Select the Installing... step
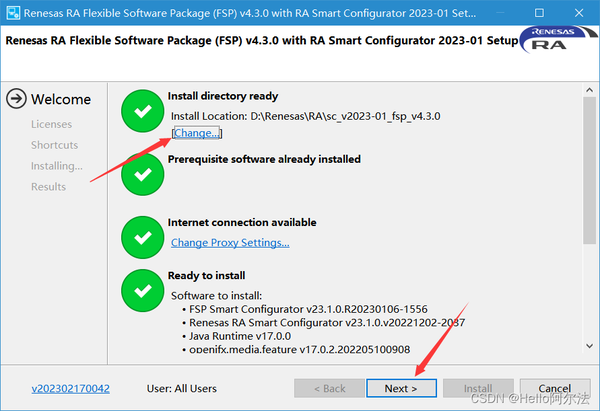Viewport: 600px width, 411px height. [56, 166]
